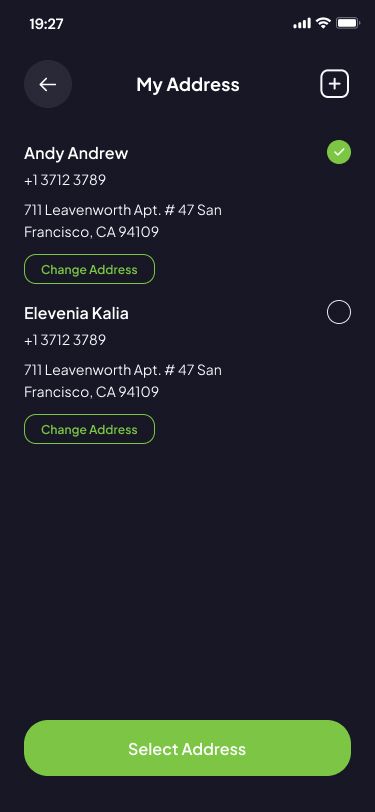Tap the battery indicator icon

348,23
